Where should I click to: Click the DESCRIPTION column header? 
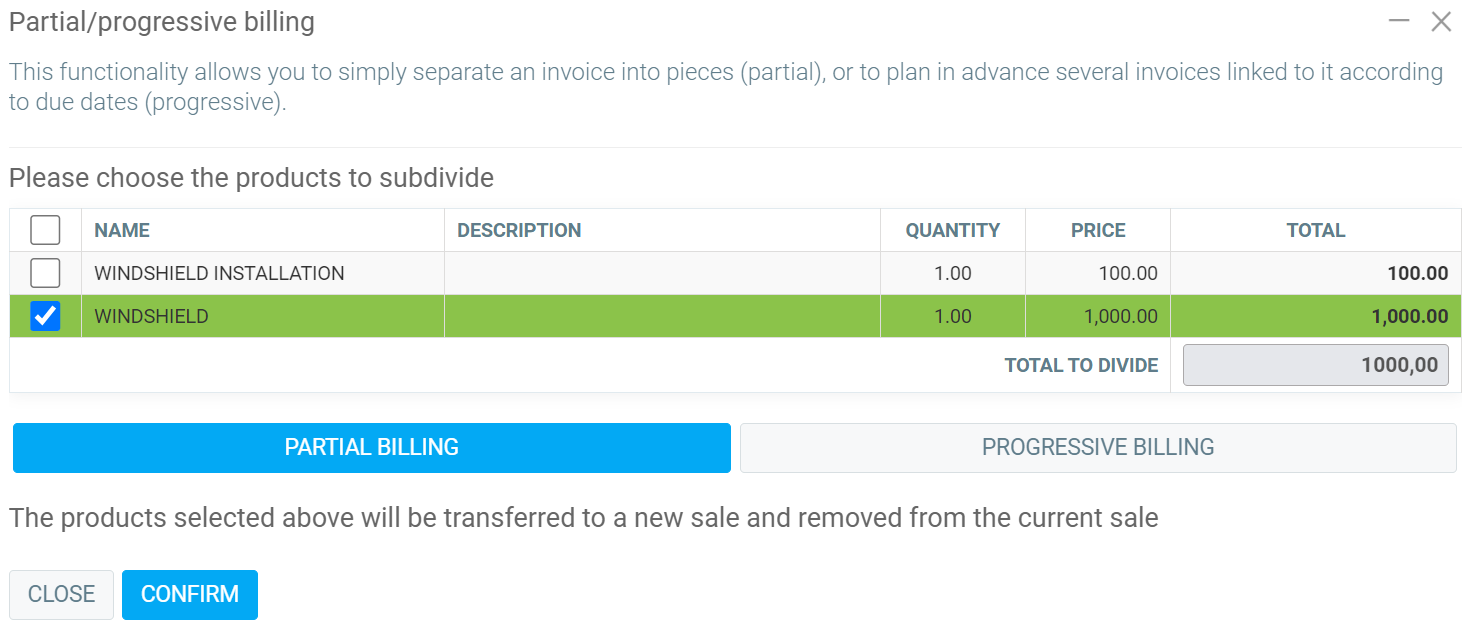click(519, 230)
